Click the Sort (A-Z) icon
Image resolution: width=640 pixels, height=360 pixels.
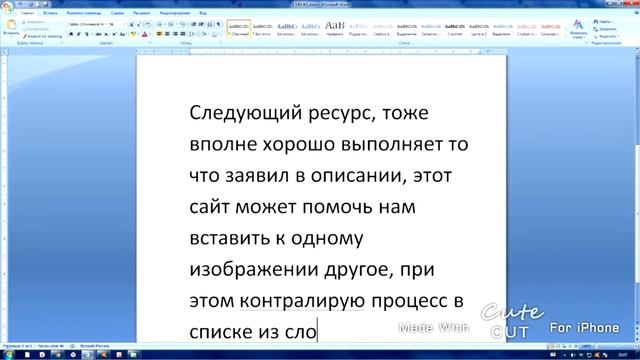[x=210, y=24]
